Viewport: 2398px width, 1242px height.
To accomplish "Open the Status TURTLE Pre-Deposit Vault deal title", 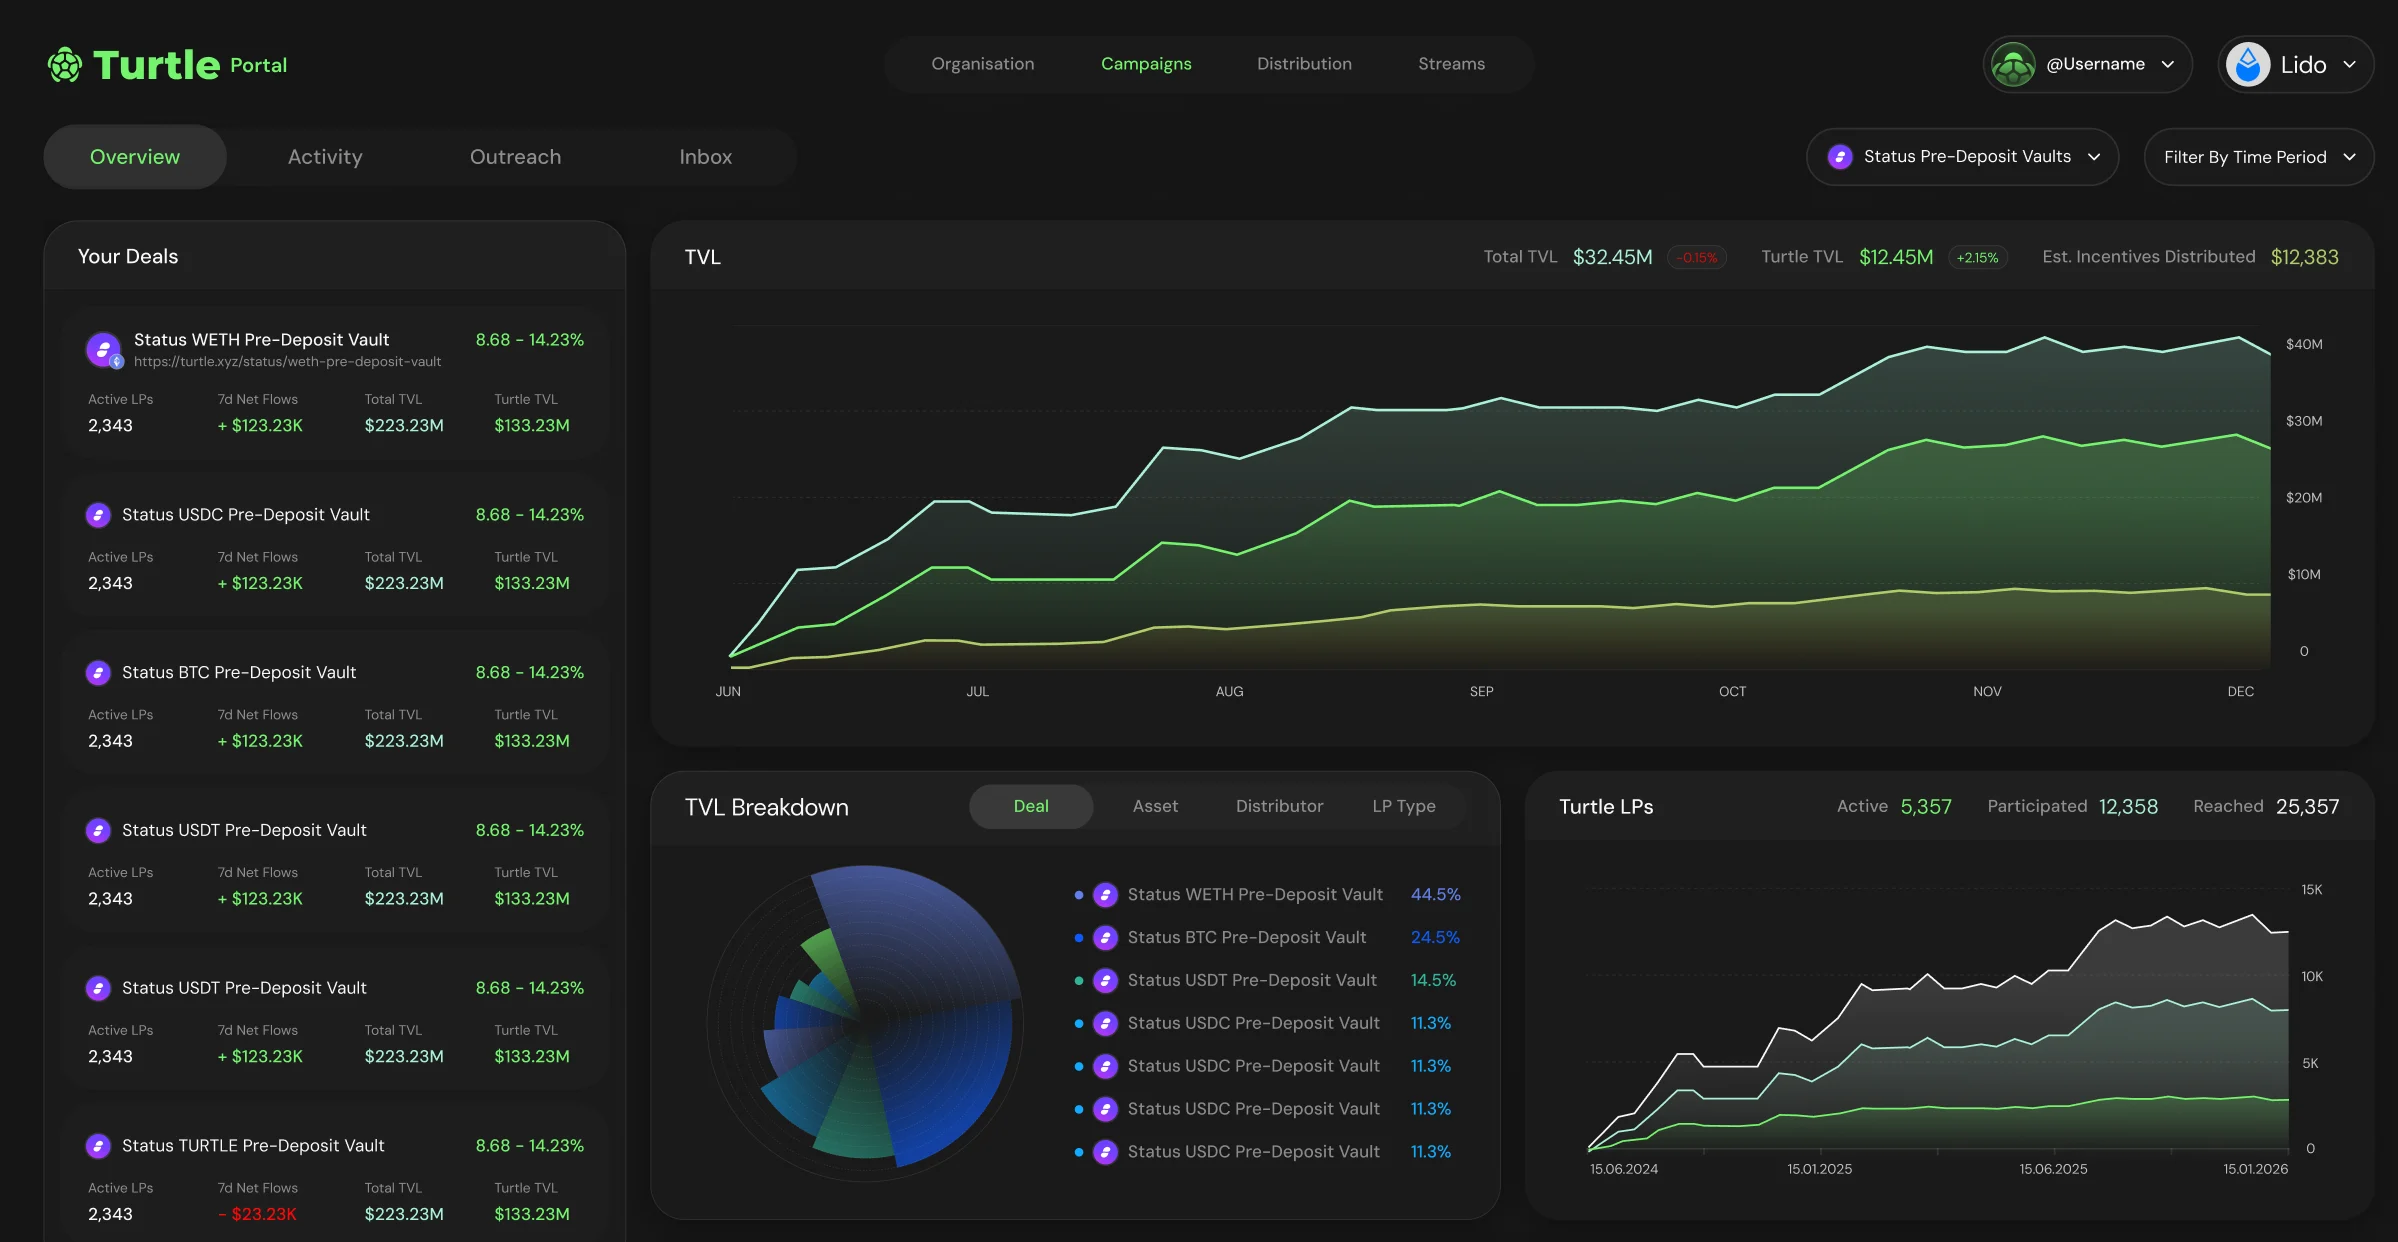I will click(252, 1146).
